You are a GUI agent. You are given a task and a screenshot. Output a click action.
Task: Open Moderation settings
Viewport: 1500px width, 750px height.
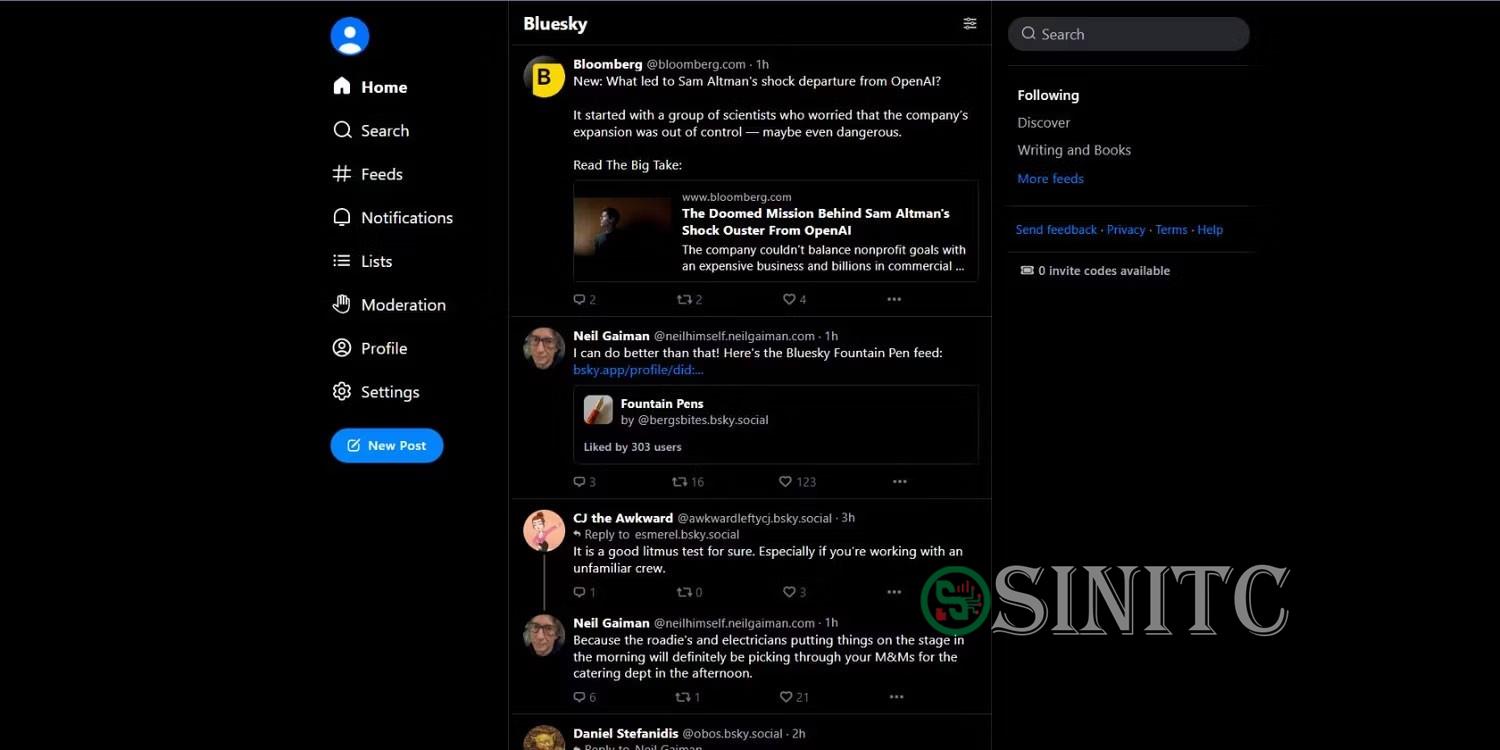[389, 304]
